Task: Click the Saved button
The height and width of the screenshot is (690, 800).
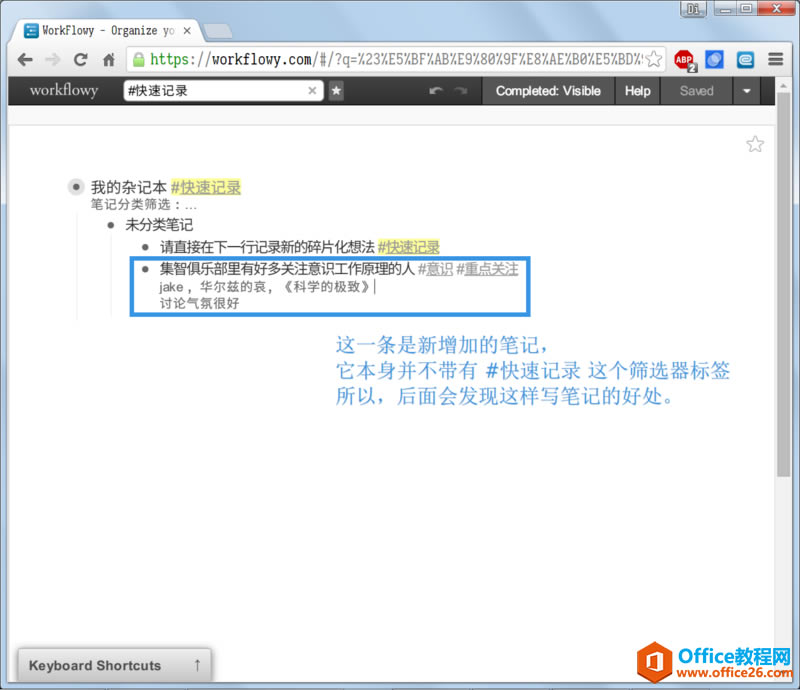Action: 696,91
